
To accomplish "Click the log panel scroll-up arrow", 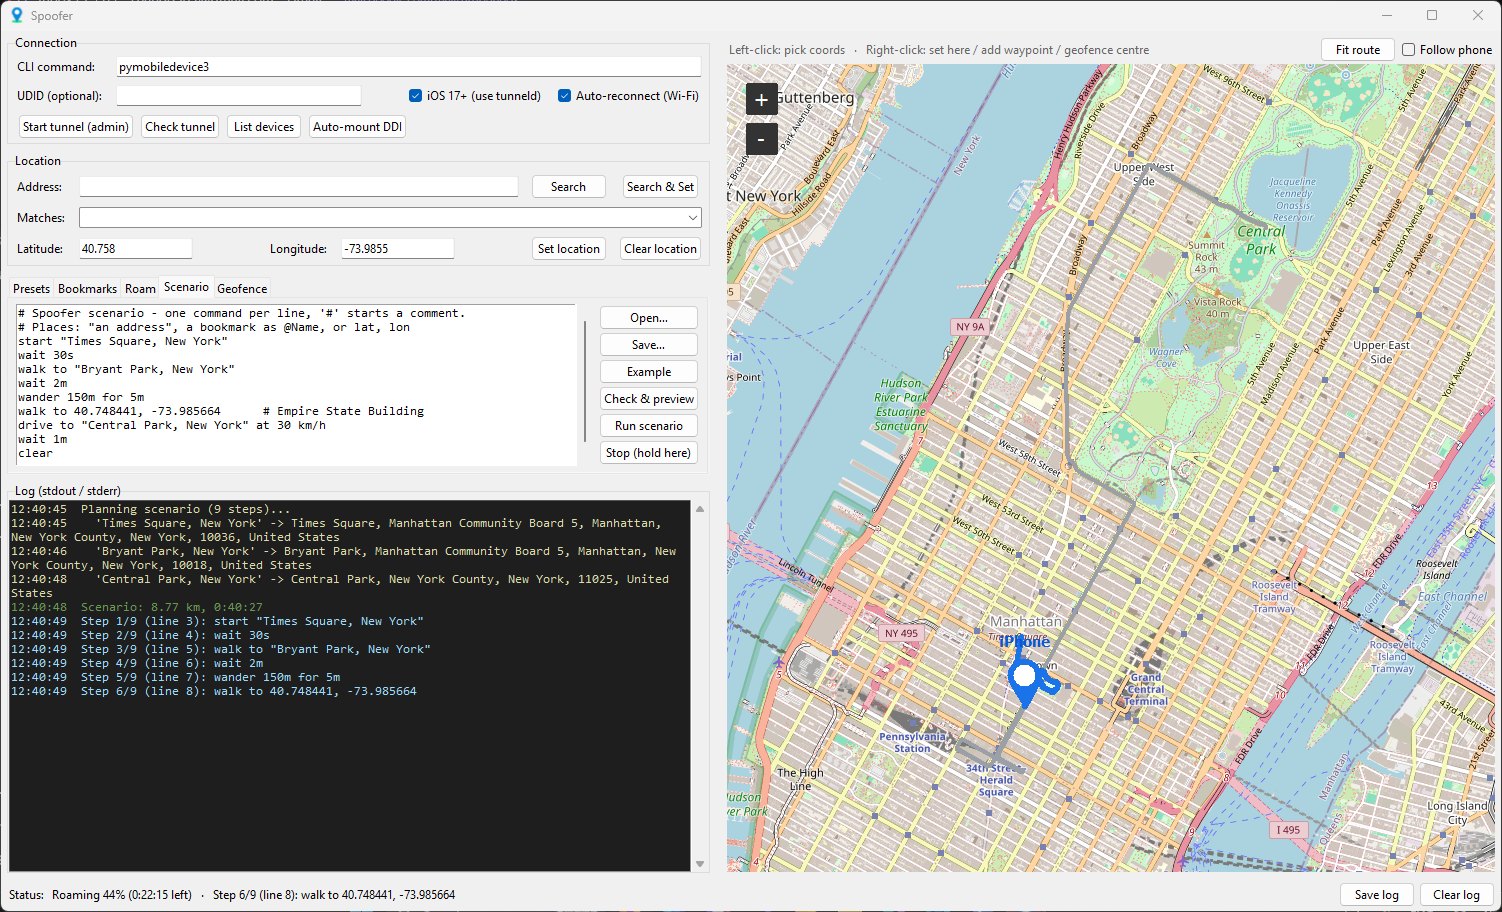I will click(x=700, y=509).
